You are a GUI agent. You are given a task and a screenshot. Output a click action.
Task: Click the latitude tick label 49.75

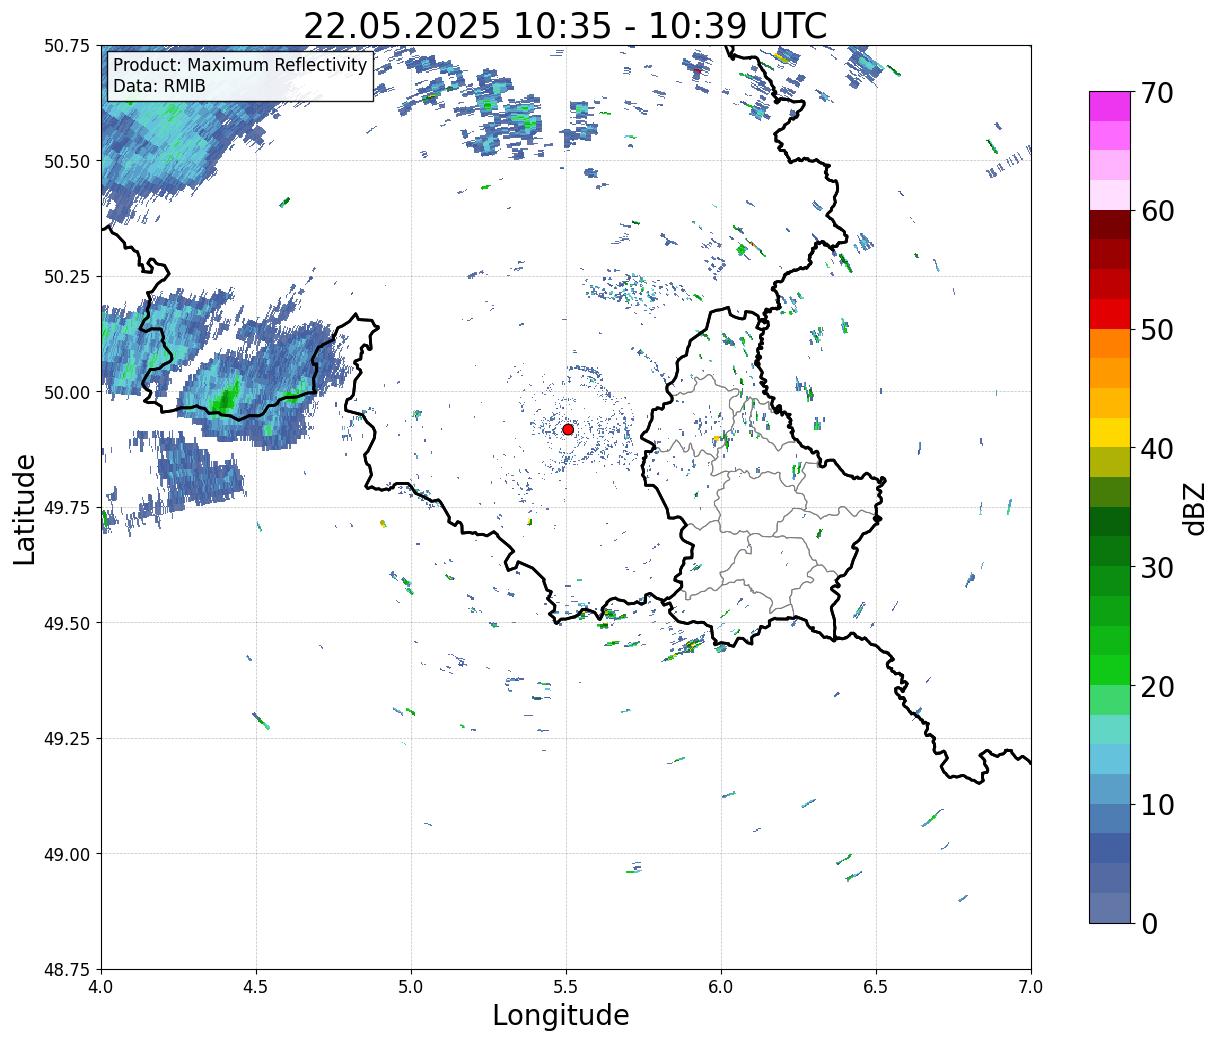click(68, 508)
